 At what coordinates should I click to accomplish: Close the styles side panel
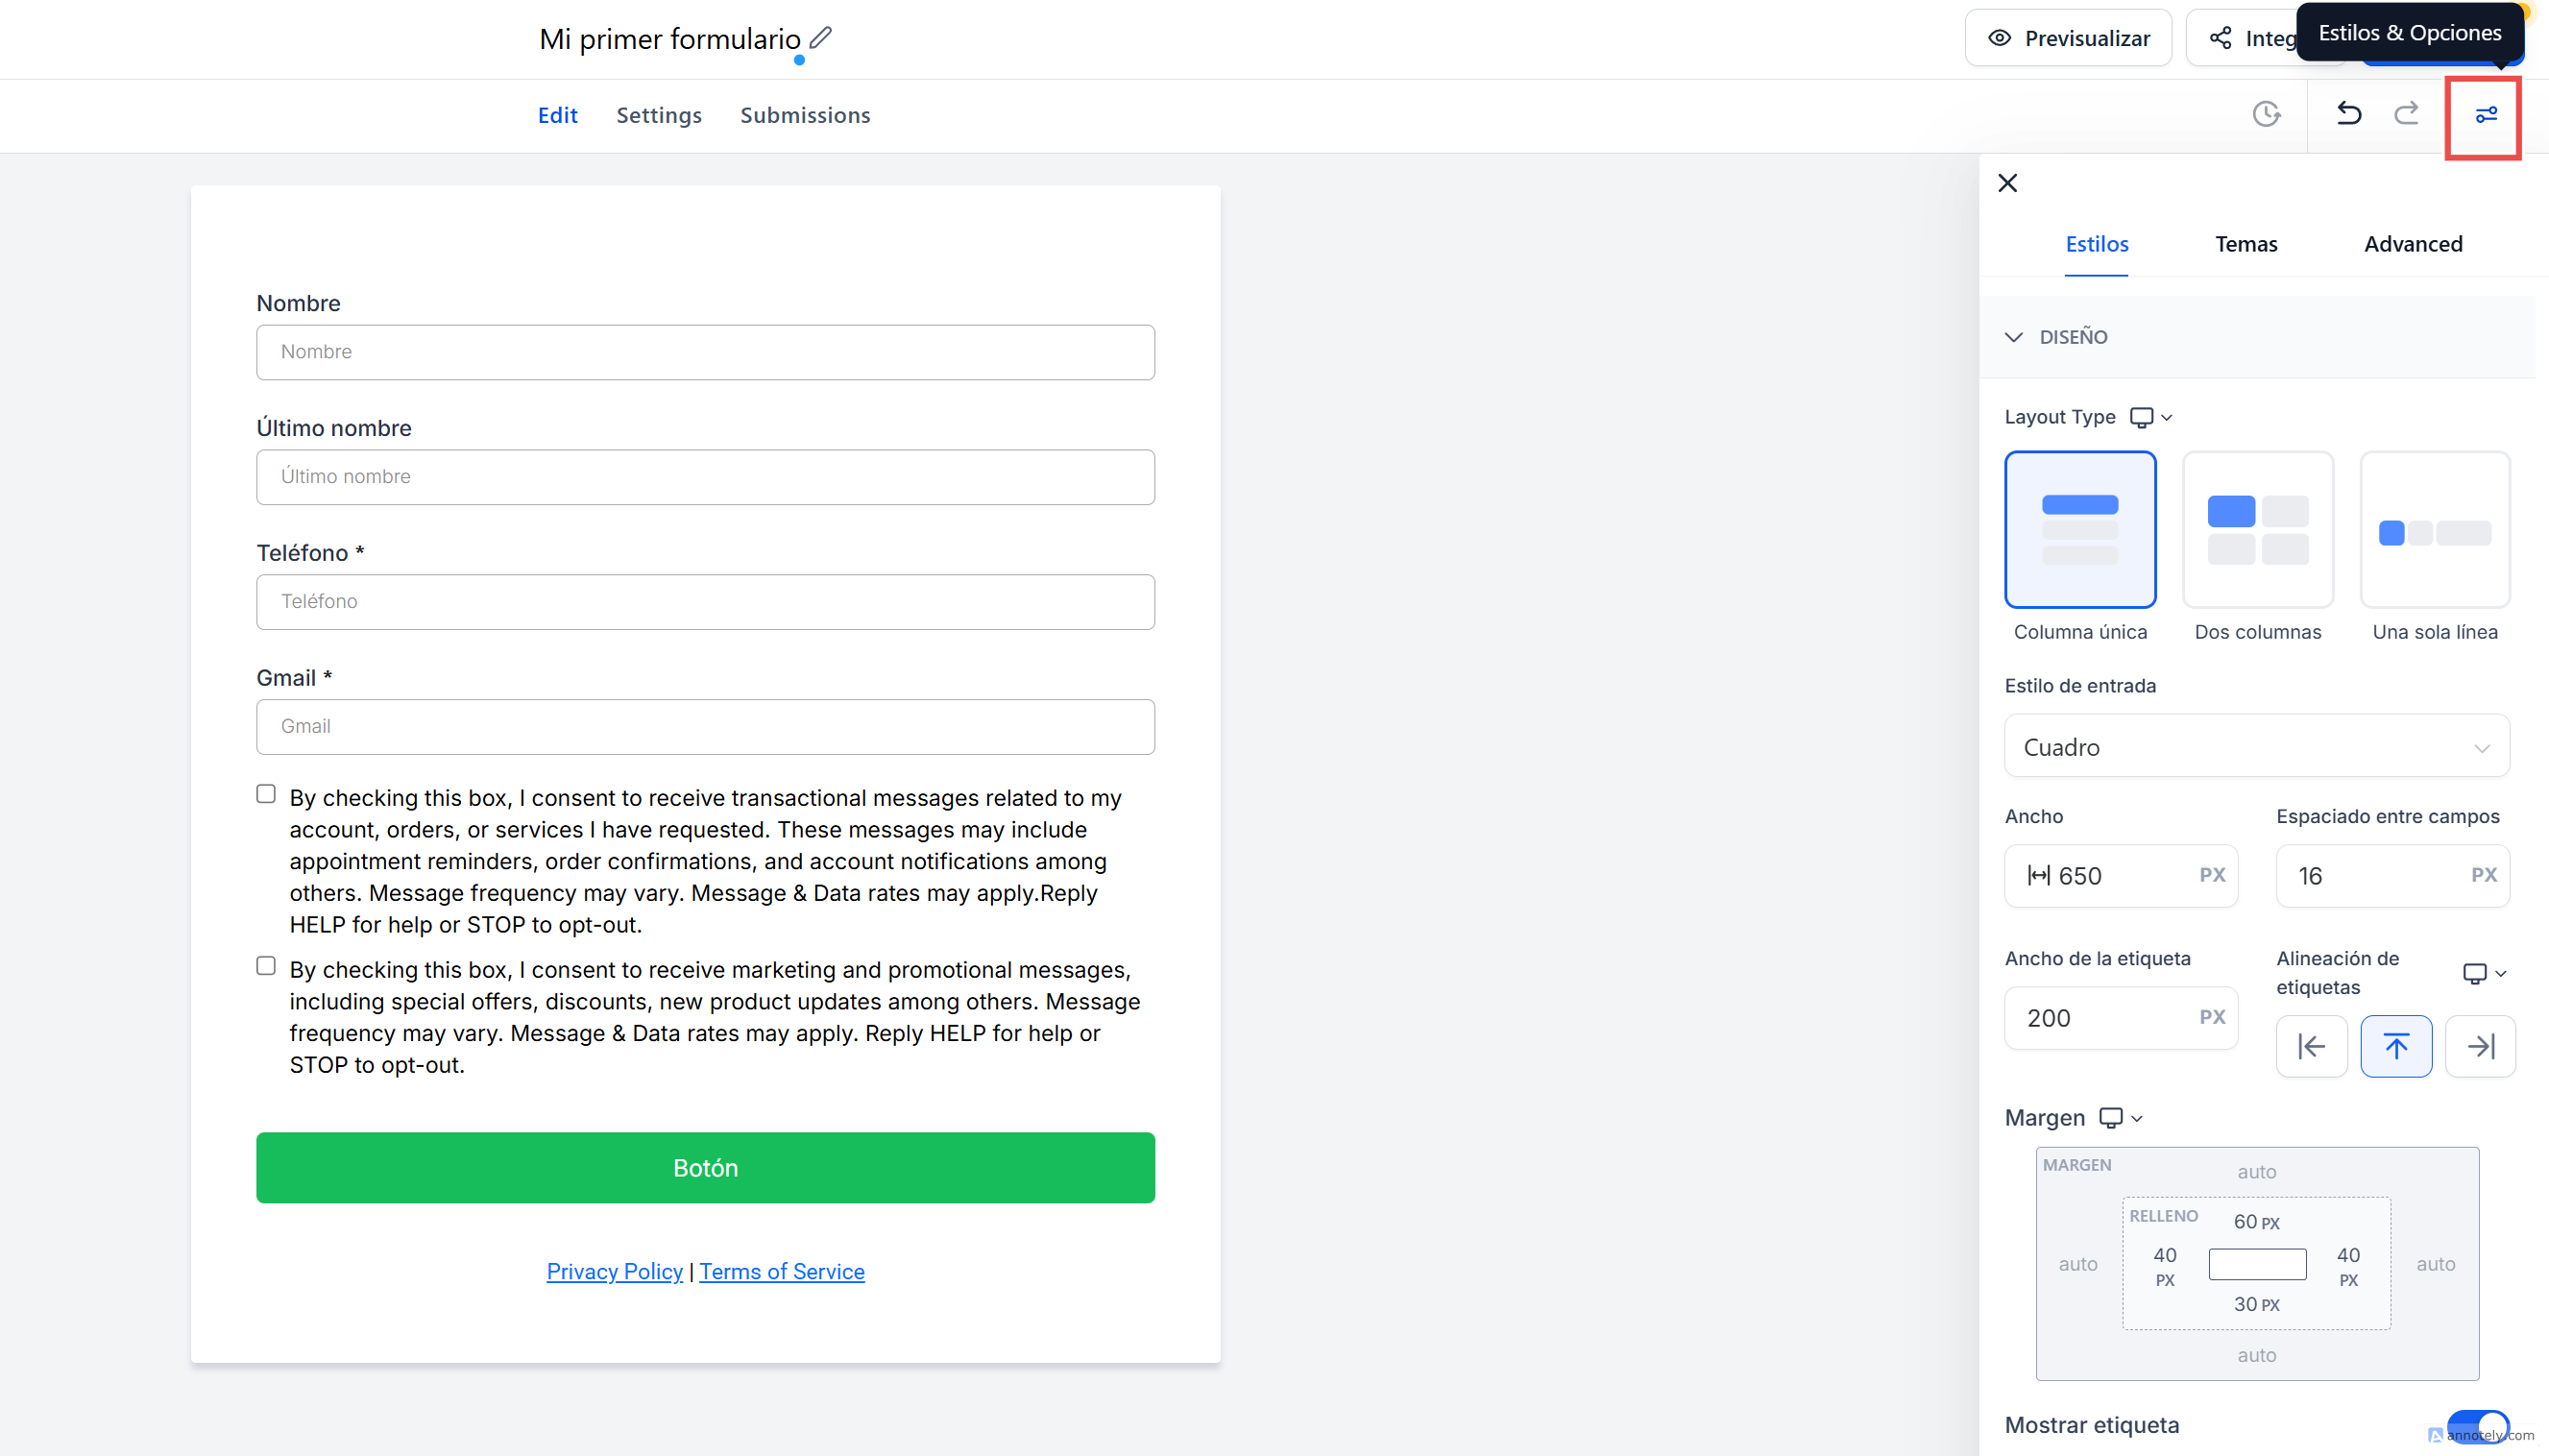point(2007,183)
